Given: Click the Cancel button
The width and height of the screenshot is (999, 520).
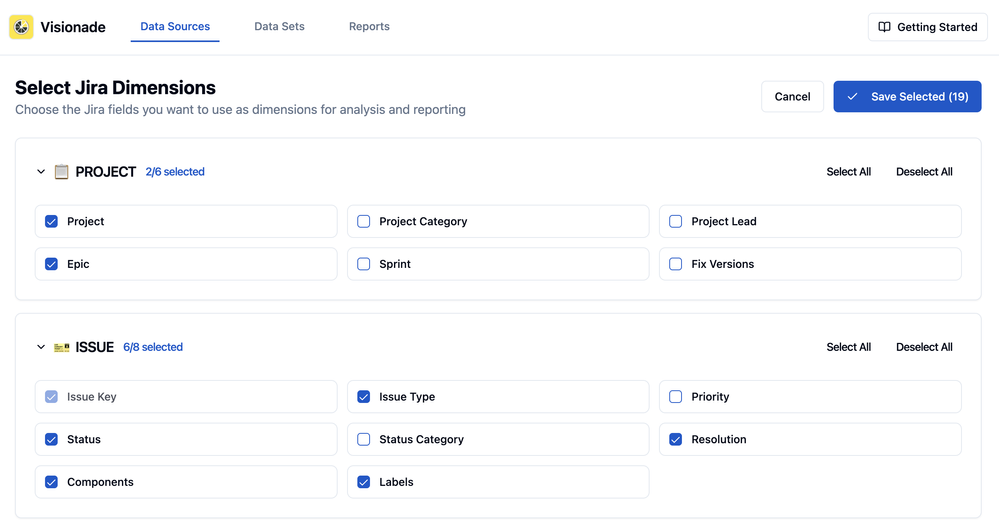Looking at the screenshot, I should 793,97.
